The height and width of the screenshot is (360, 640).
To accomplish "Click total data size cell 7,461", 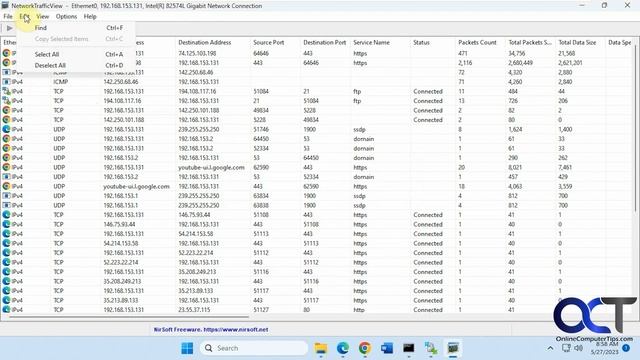I will [565, 167].
